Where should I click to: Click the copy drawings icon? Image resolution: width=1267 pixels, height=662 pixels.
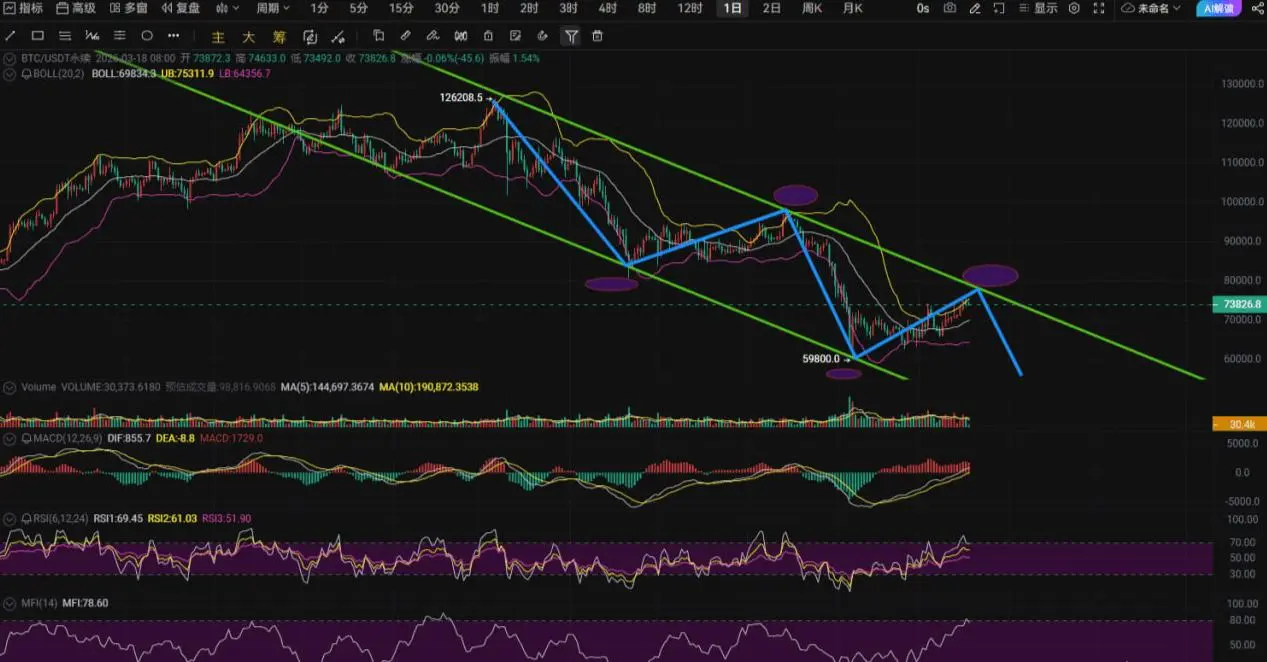(x=379, y=36)
